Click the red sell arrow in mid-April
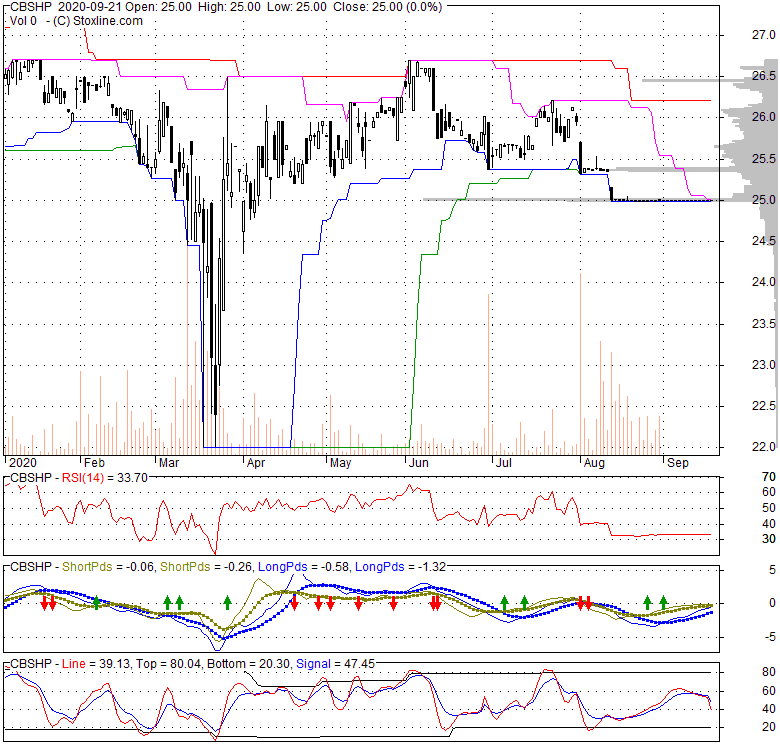Image resolution: width=780 pixels, height=745 pixels. pos(294,603)
